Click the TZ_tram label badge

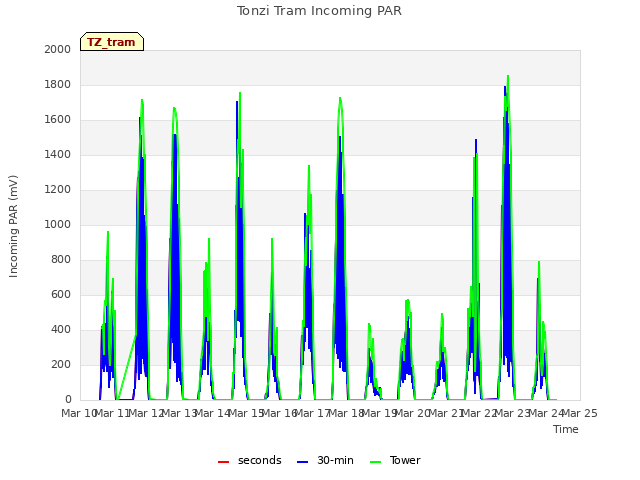tap(111, 42)
